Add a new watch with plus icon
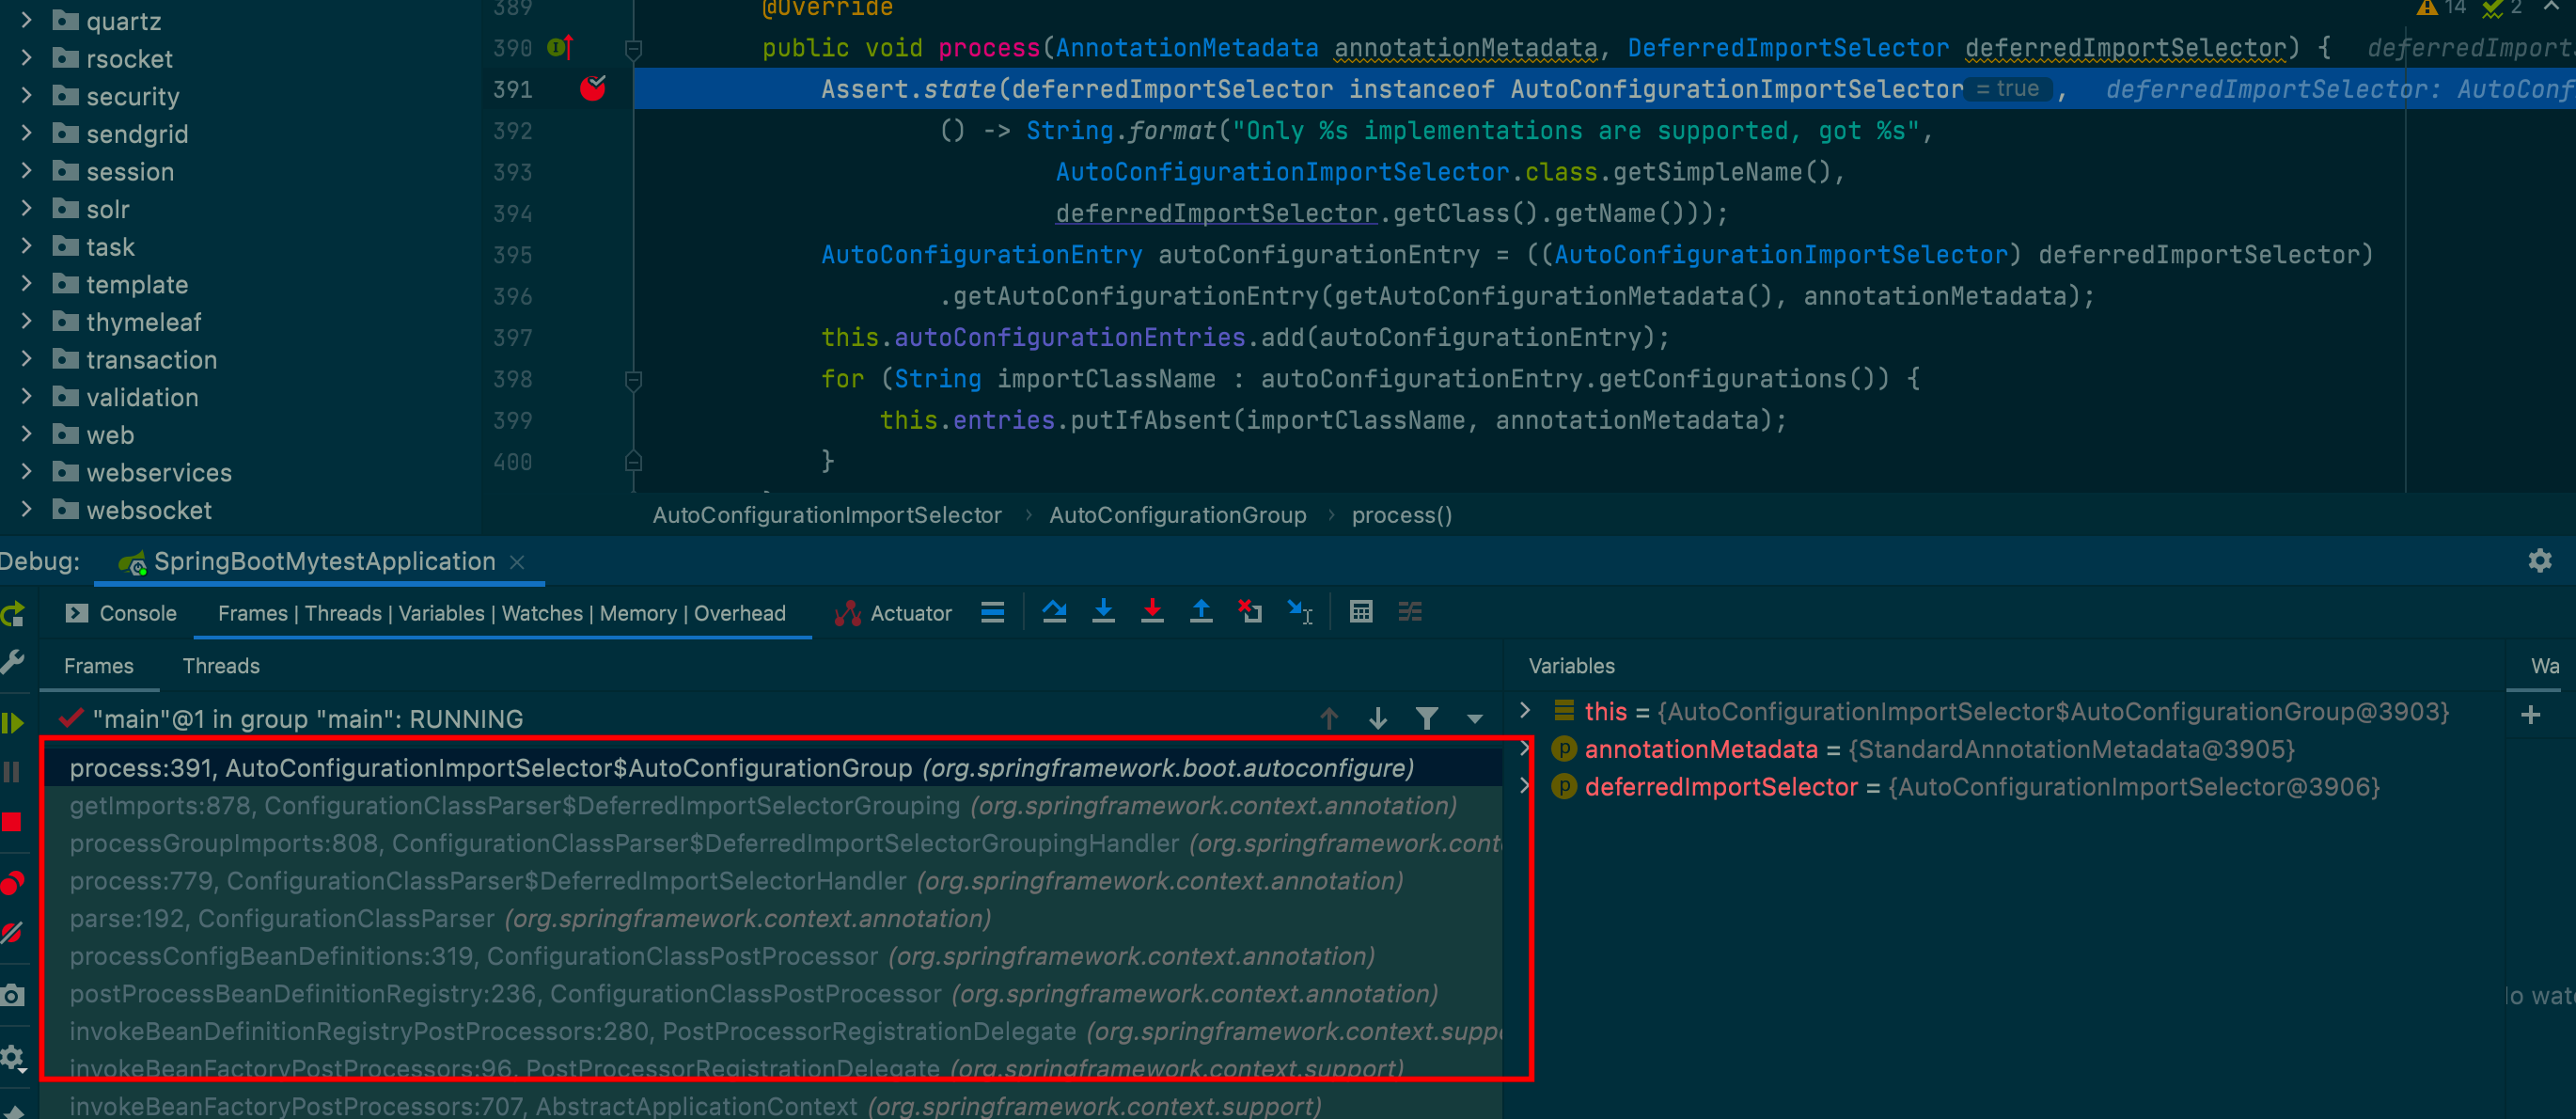 (2531, 715)
